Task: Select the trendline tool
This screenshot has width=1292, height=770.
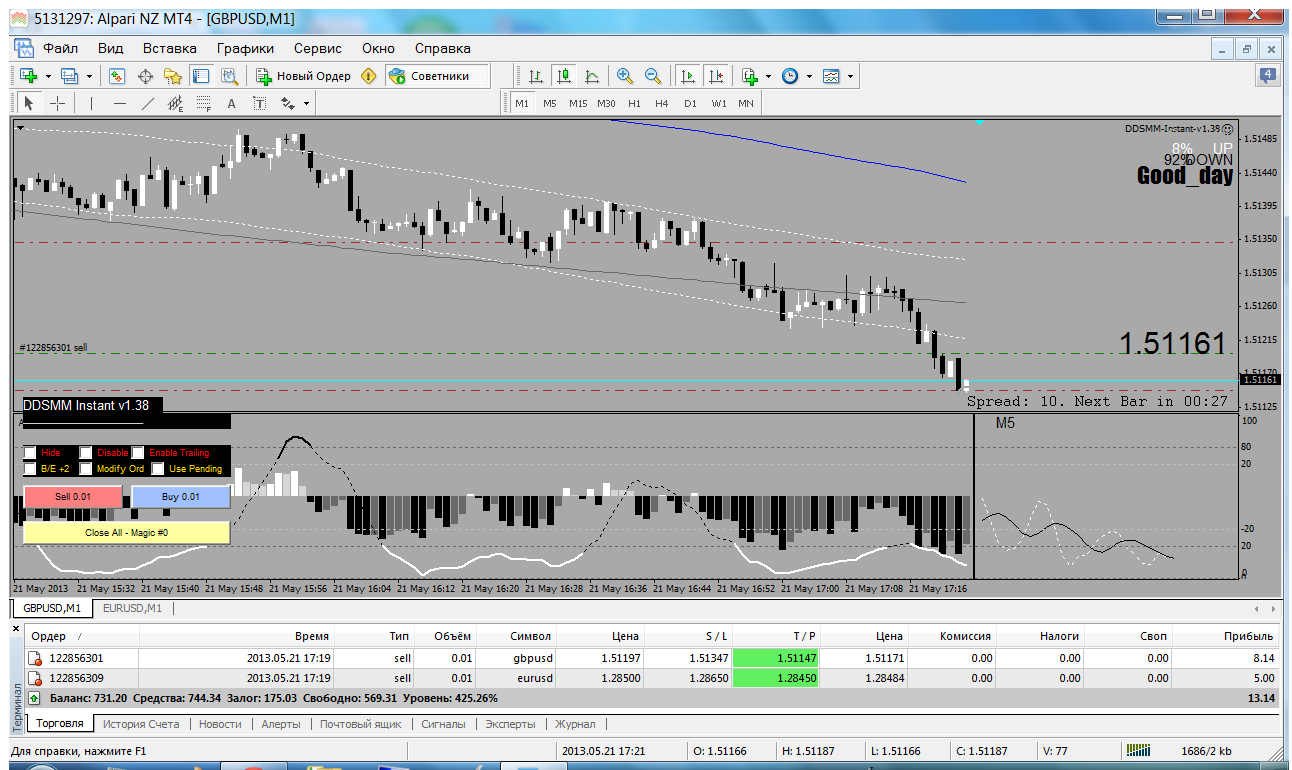Action: coord(148,103)
